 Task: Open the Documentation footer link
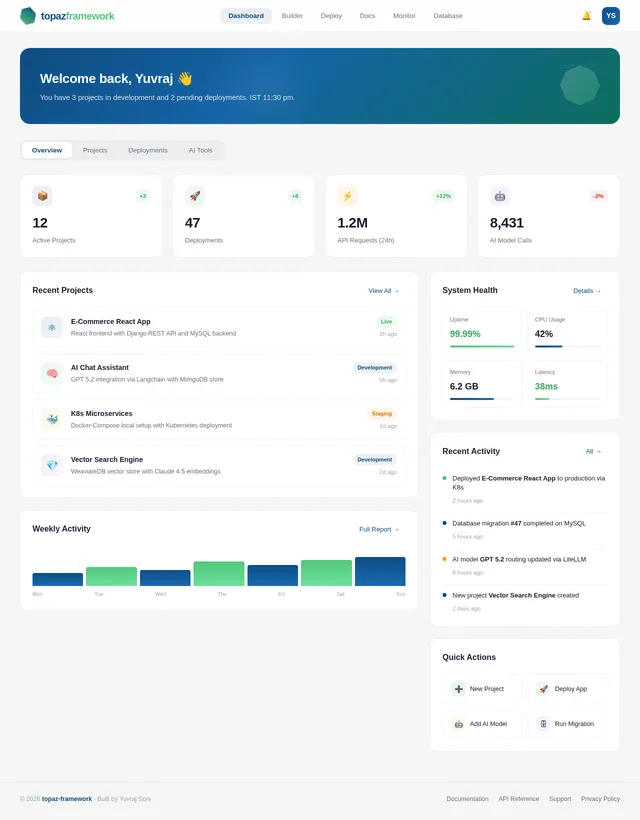tap(467, 799)
